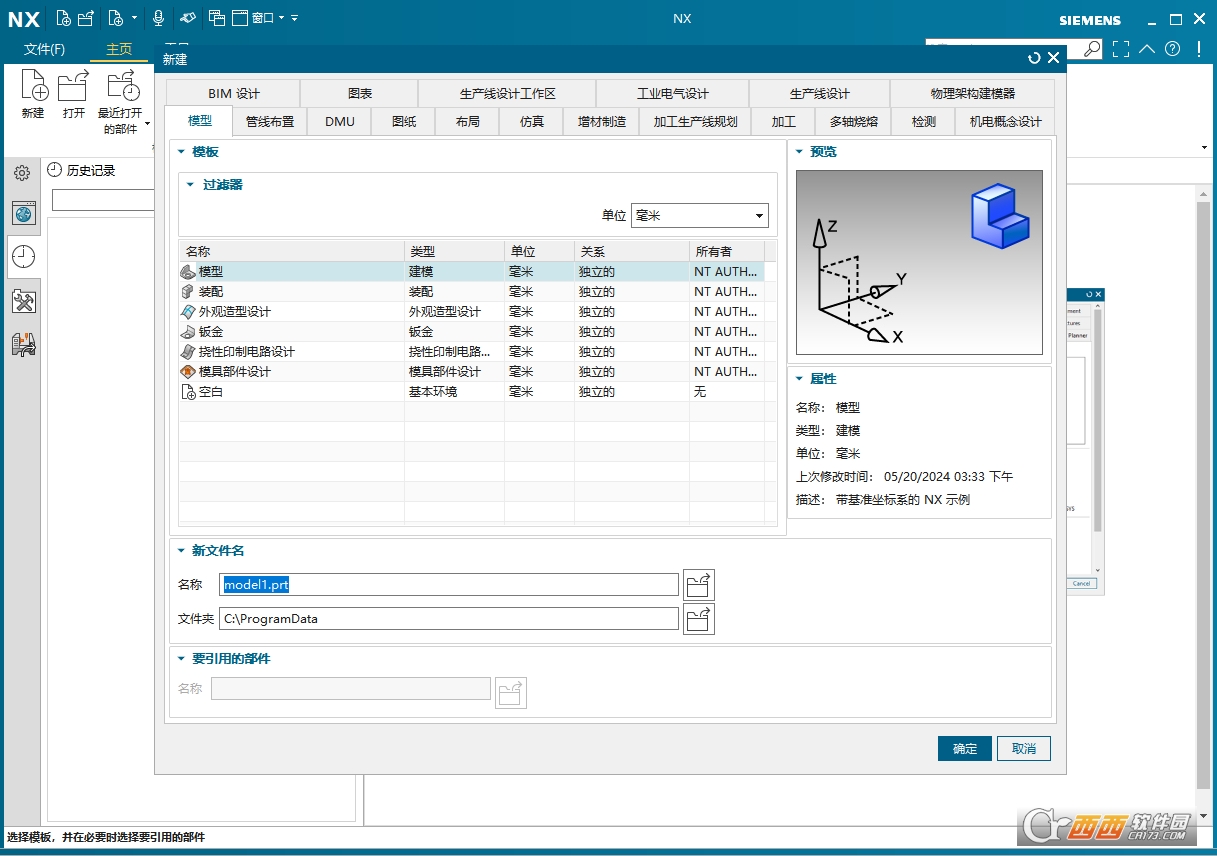
Task: Switch to the 主页 ribbon tab
Action: 119,49
